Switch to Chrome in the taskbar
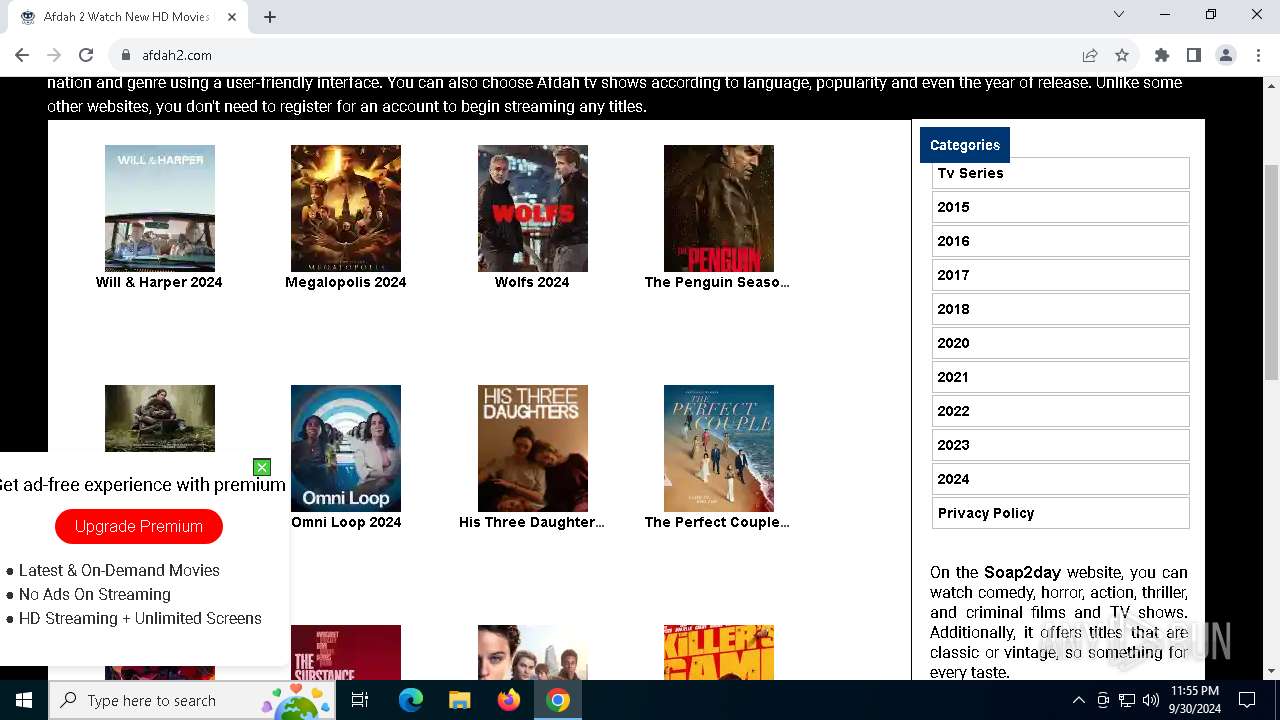This screenshot has width=1280, height=720. [x=558, y=700]
